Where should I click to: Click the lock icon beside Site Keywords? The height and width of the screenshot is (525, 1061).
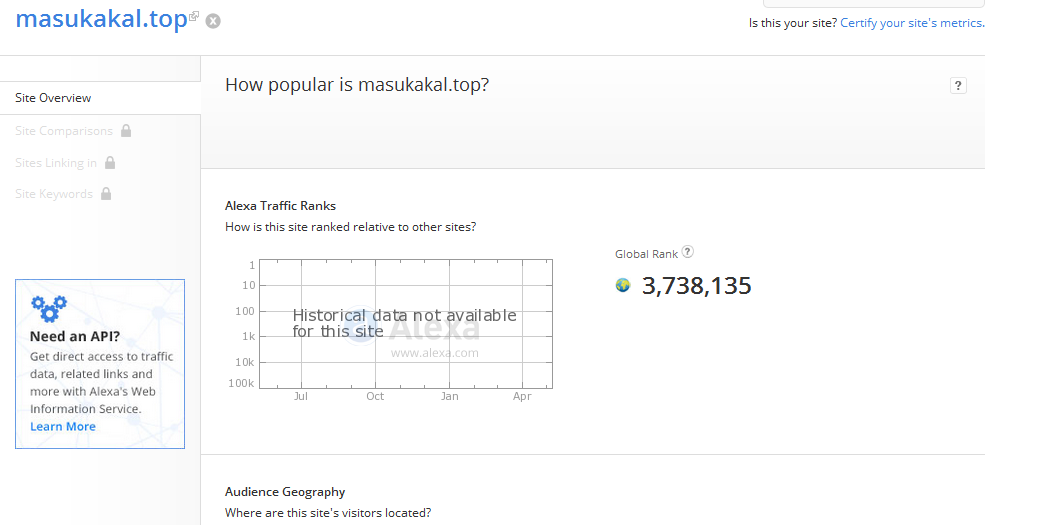pos(106,194)
